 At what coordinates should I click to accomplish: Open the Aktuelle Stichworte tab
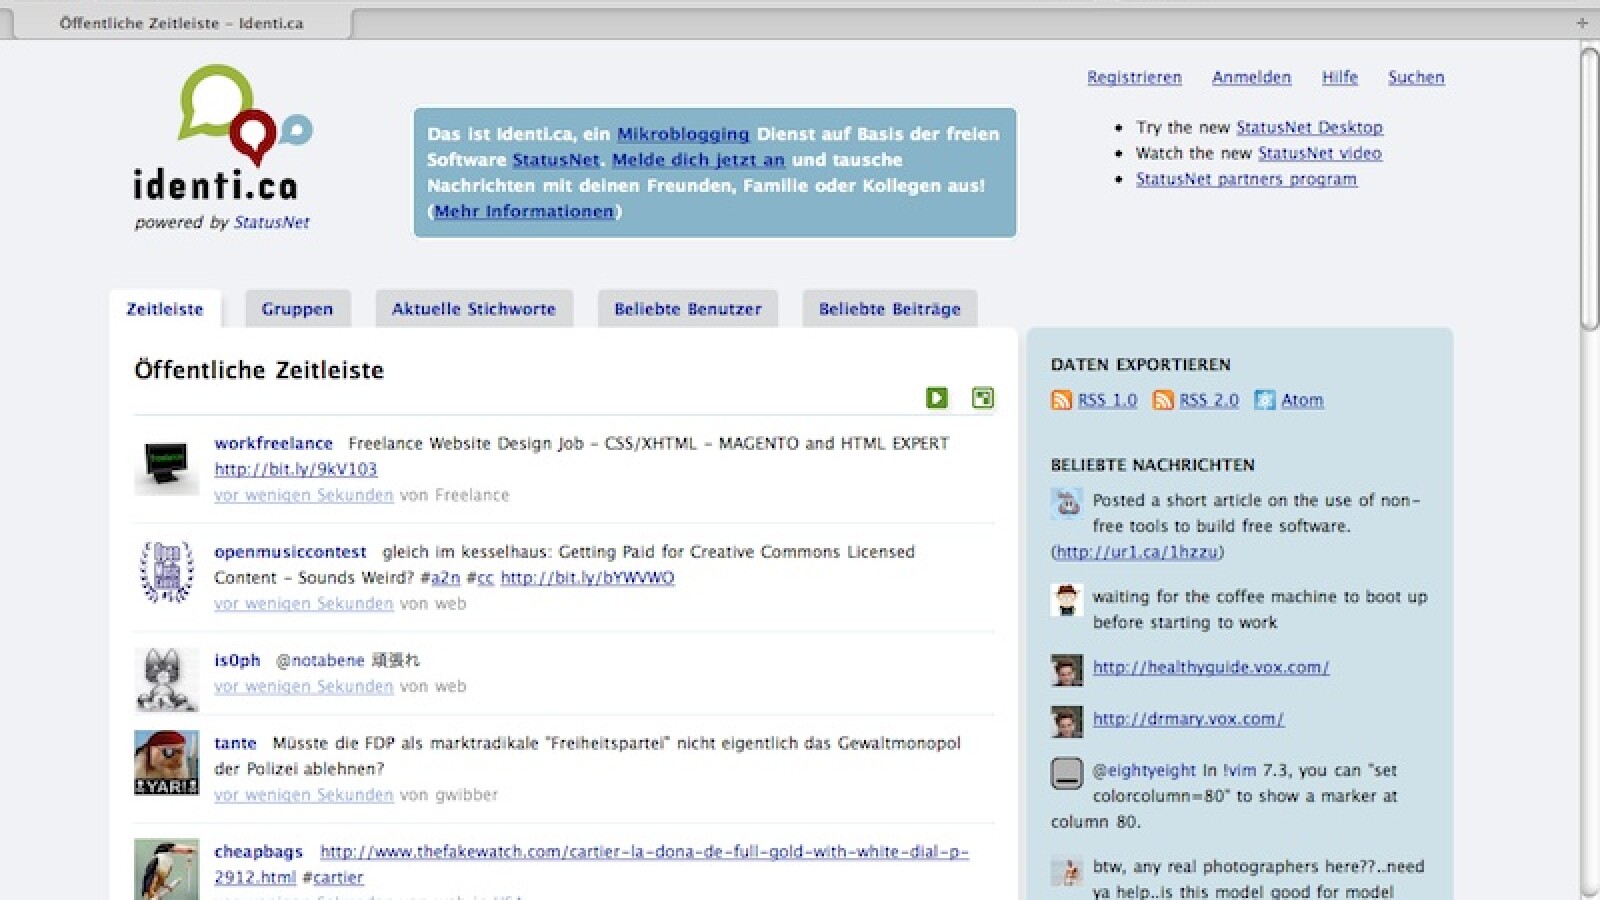[x=474, y=309]
